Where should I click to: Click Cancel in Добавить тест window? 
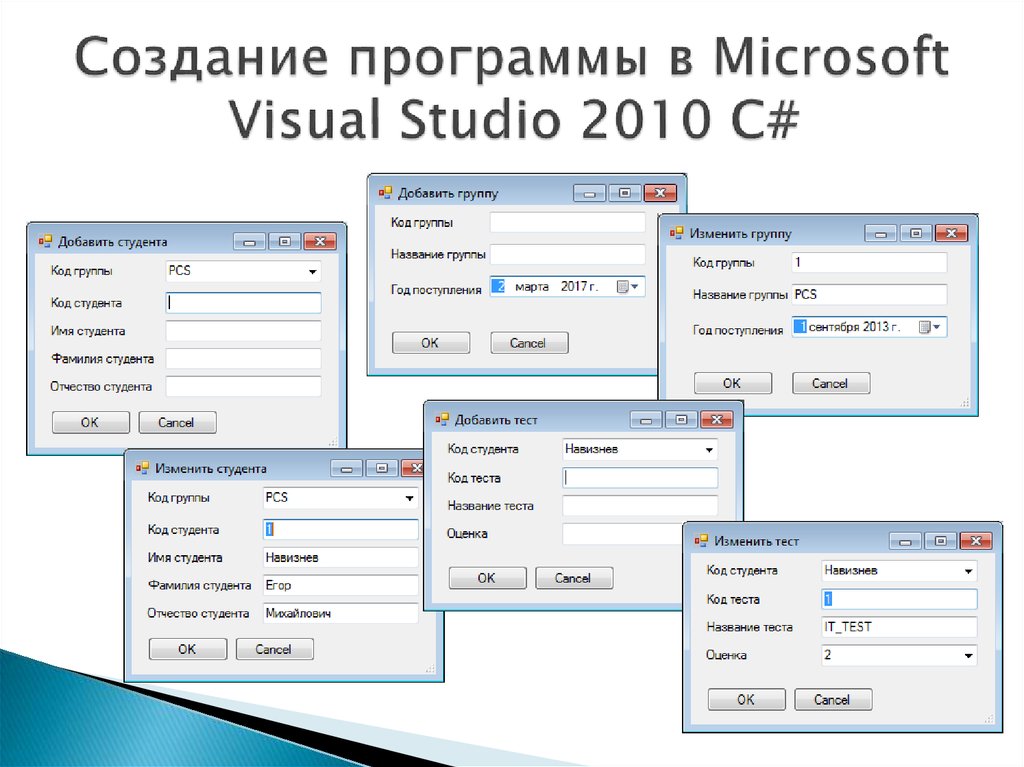[x=573, y=578]
